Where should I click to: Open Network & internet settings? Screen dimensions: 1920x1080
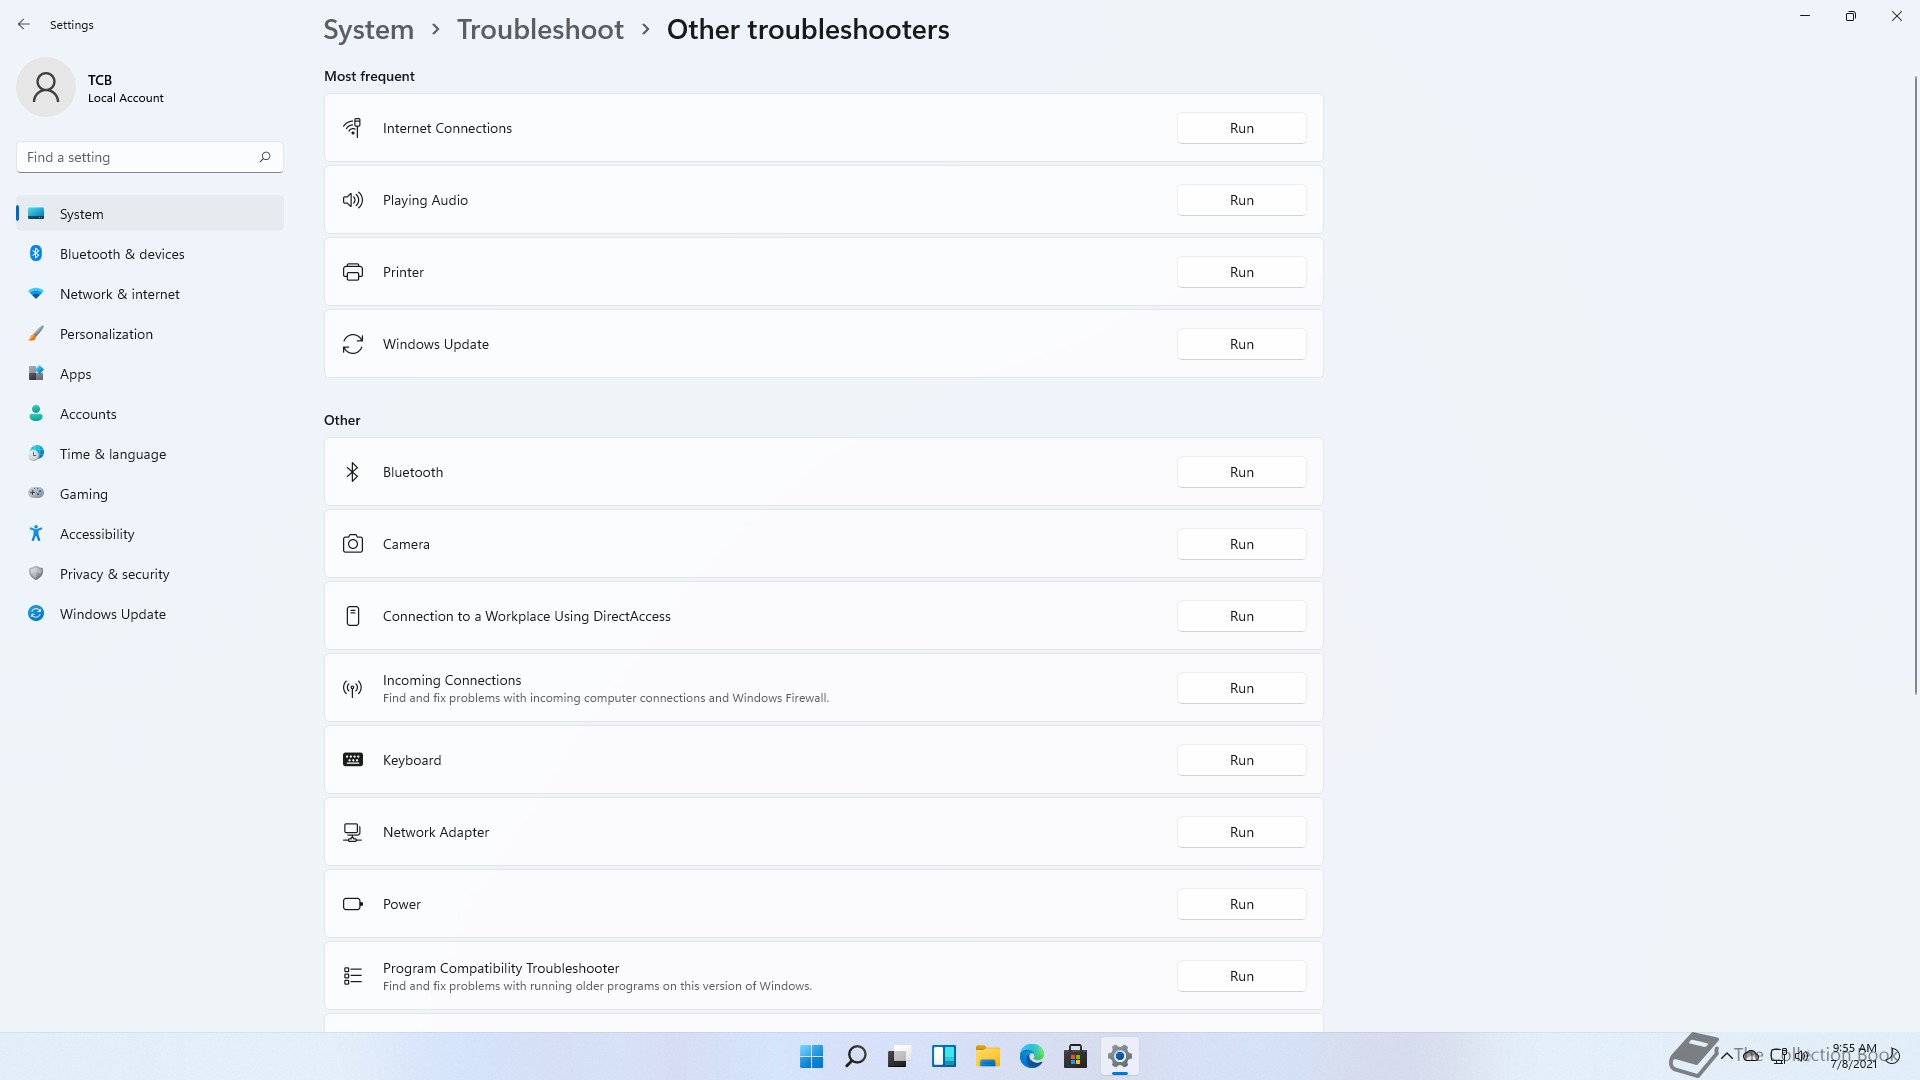(150, 294)
